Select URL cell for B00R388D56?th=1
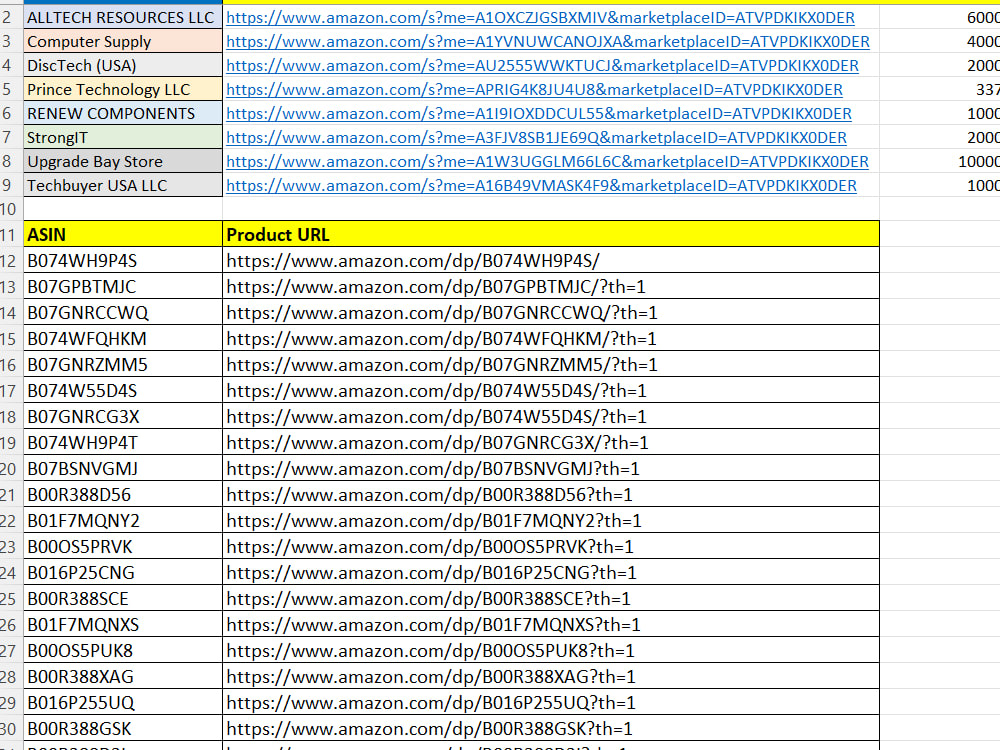 (x=551, y=495)
